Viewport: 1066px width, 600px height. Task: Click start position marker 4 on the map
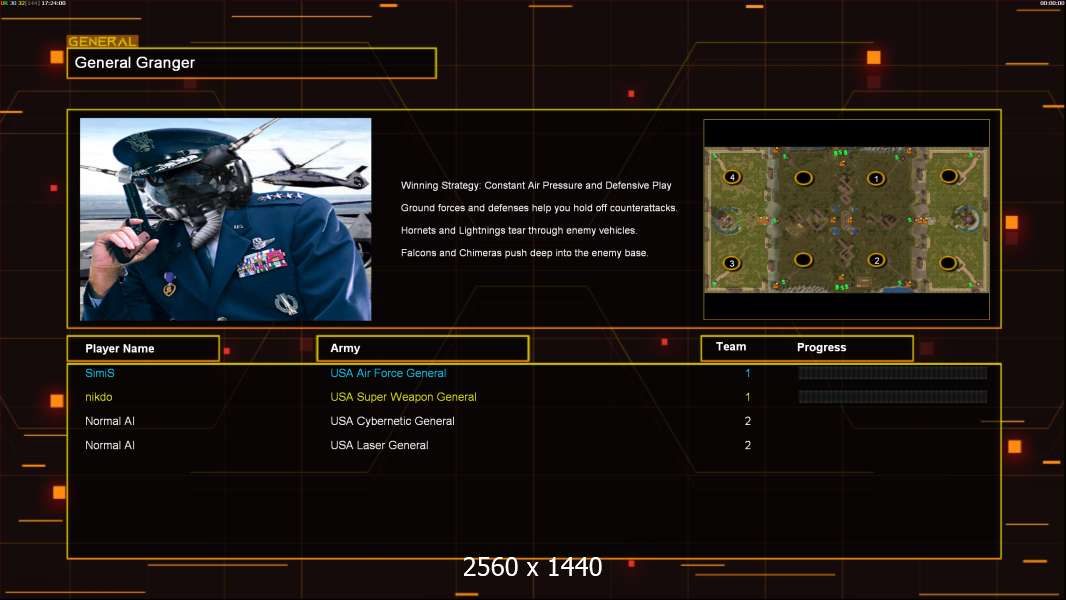(732, 177)
